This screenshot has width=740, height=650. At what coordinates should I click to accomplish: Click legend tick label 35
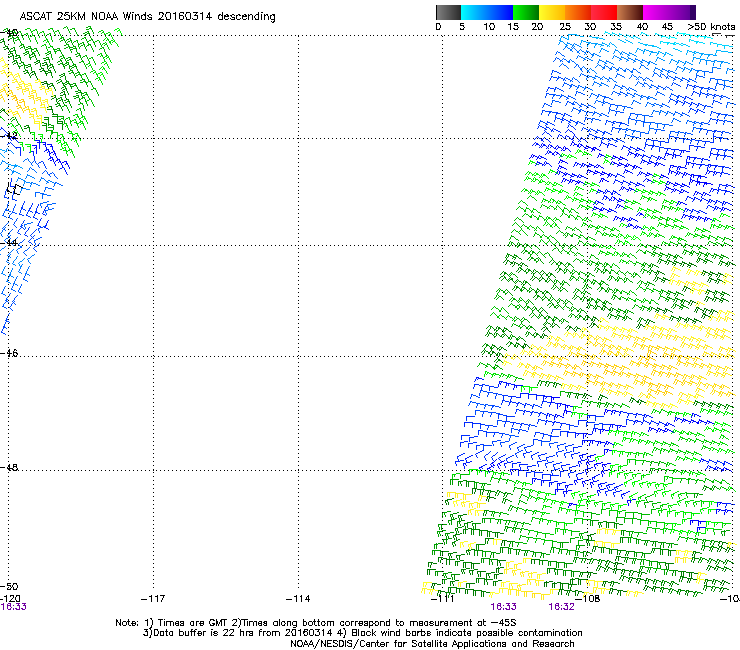pos(616,27)
